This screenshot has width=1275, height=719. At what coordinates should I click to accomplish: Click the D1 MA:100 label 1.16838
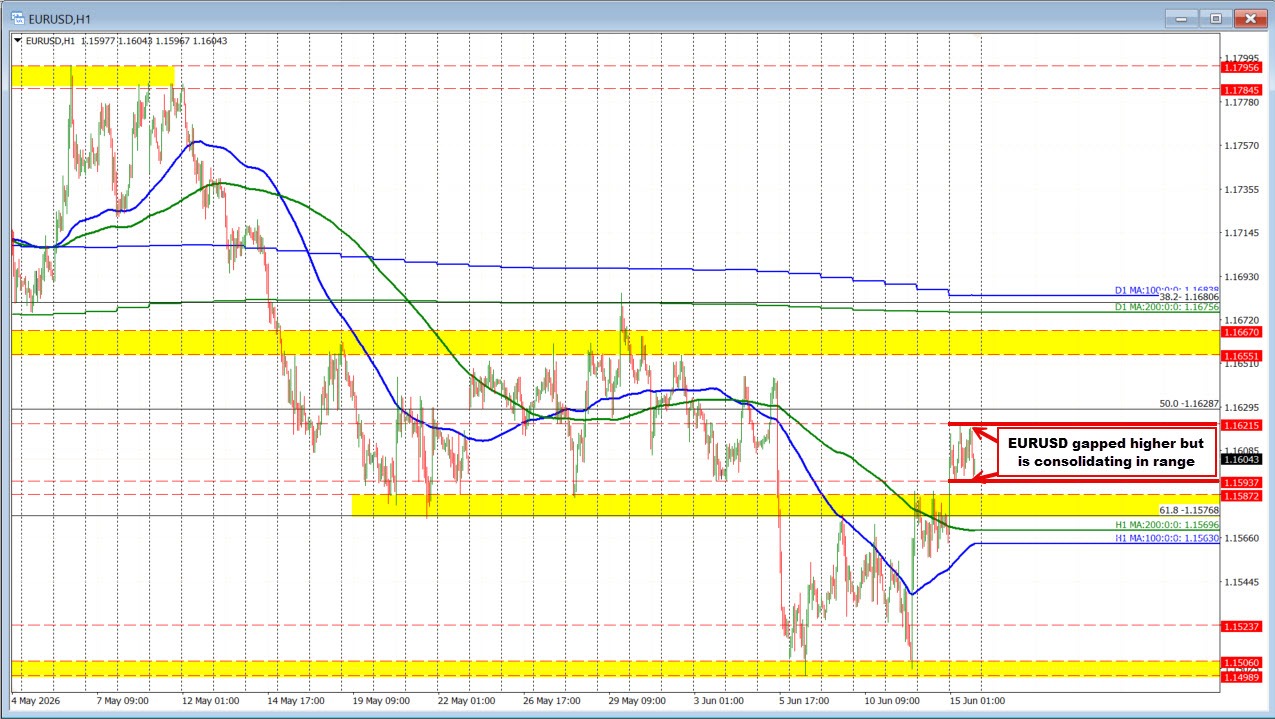(1166, 290)
